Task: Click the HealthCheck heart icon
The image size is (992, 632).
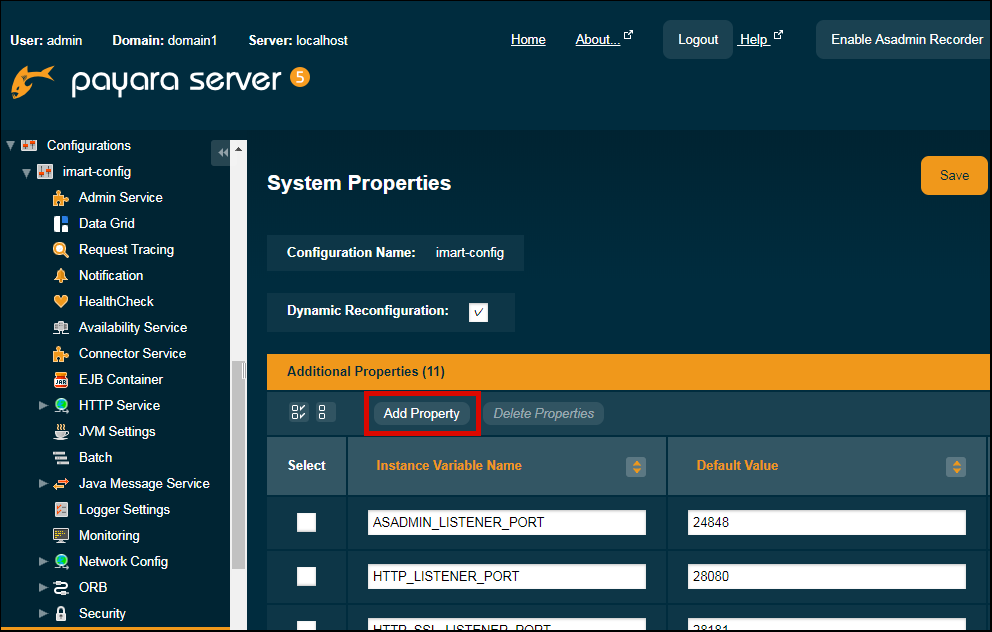Action: (61, 302)
